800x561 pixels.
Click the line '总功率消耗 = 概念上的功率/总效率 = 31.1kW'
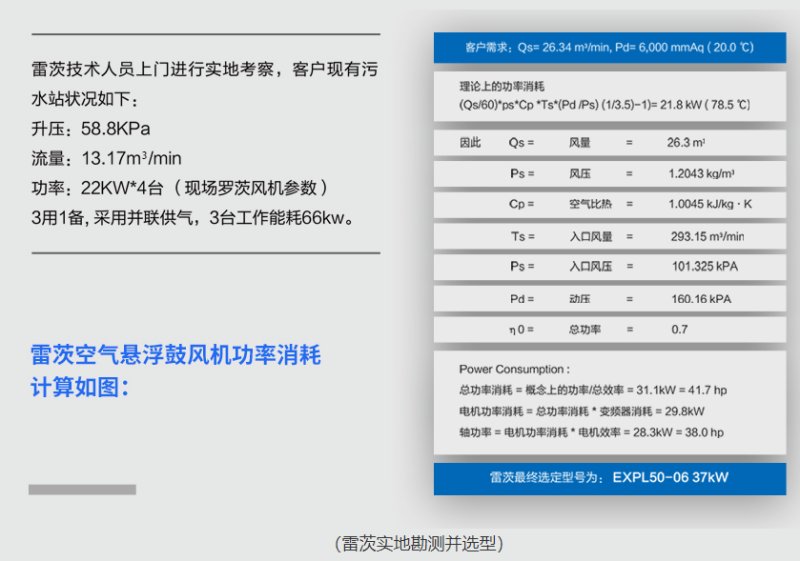[593, 390]
